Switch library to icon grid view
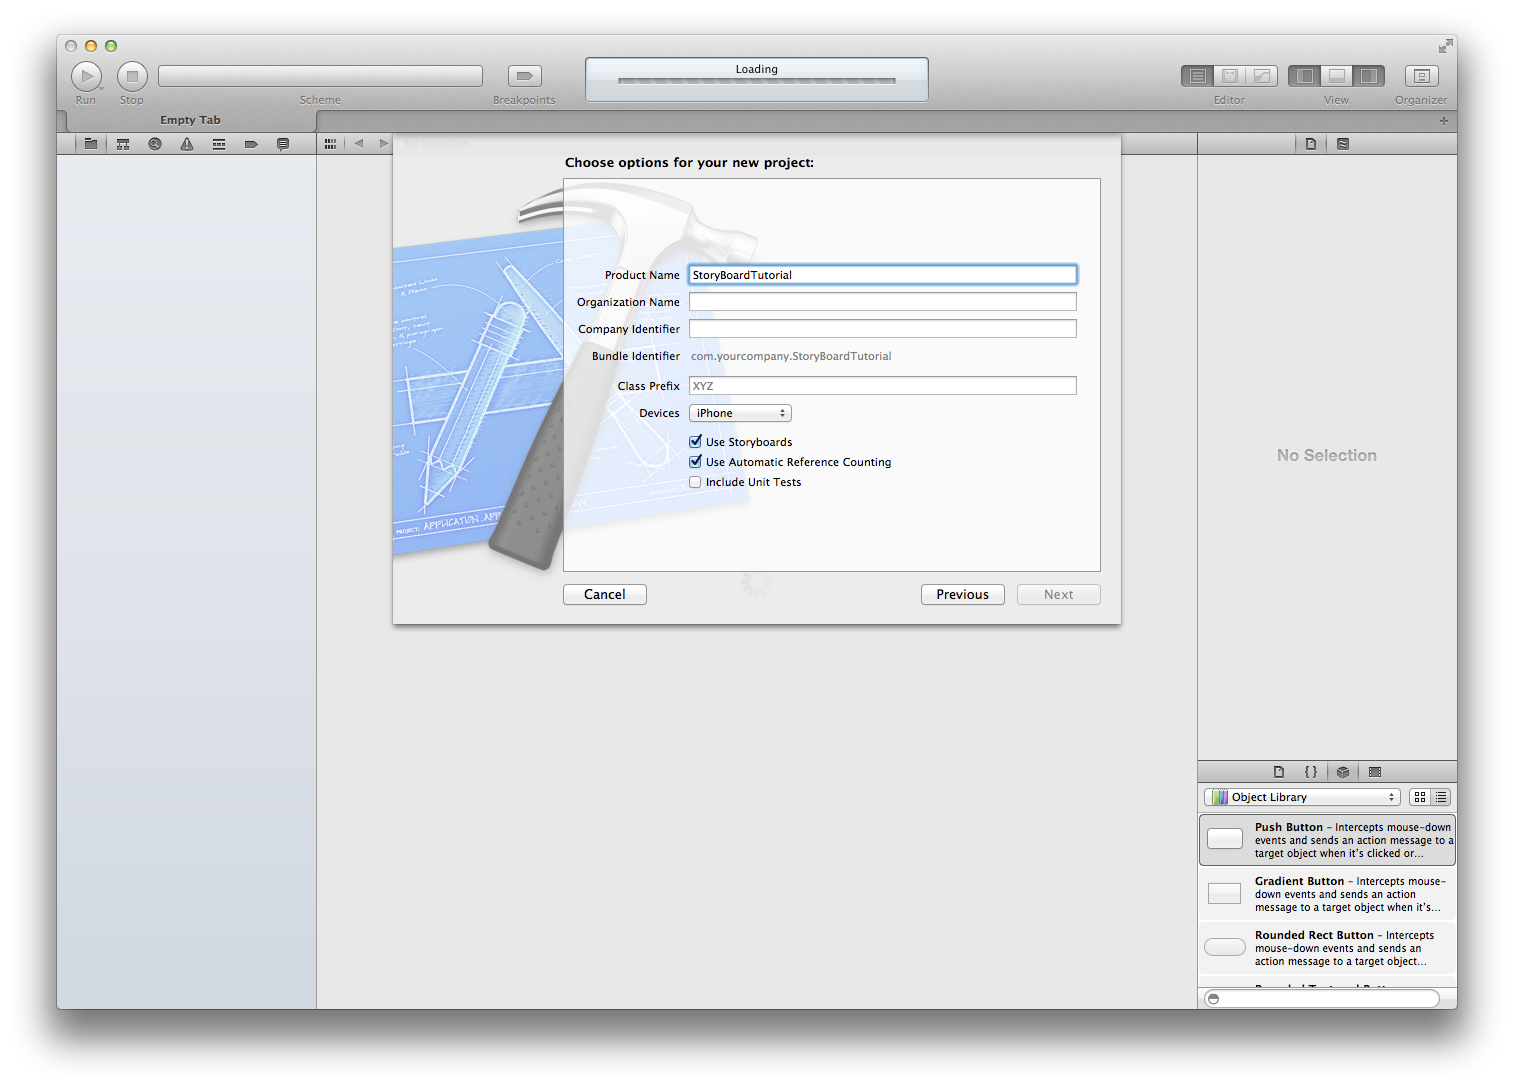 pyautogui.click(x=1420, y=797)
